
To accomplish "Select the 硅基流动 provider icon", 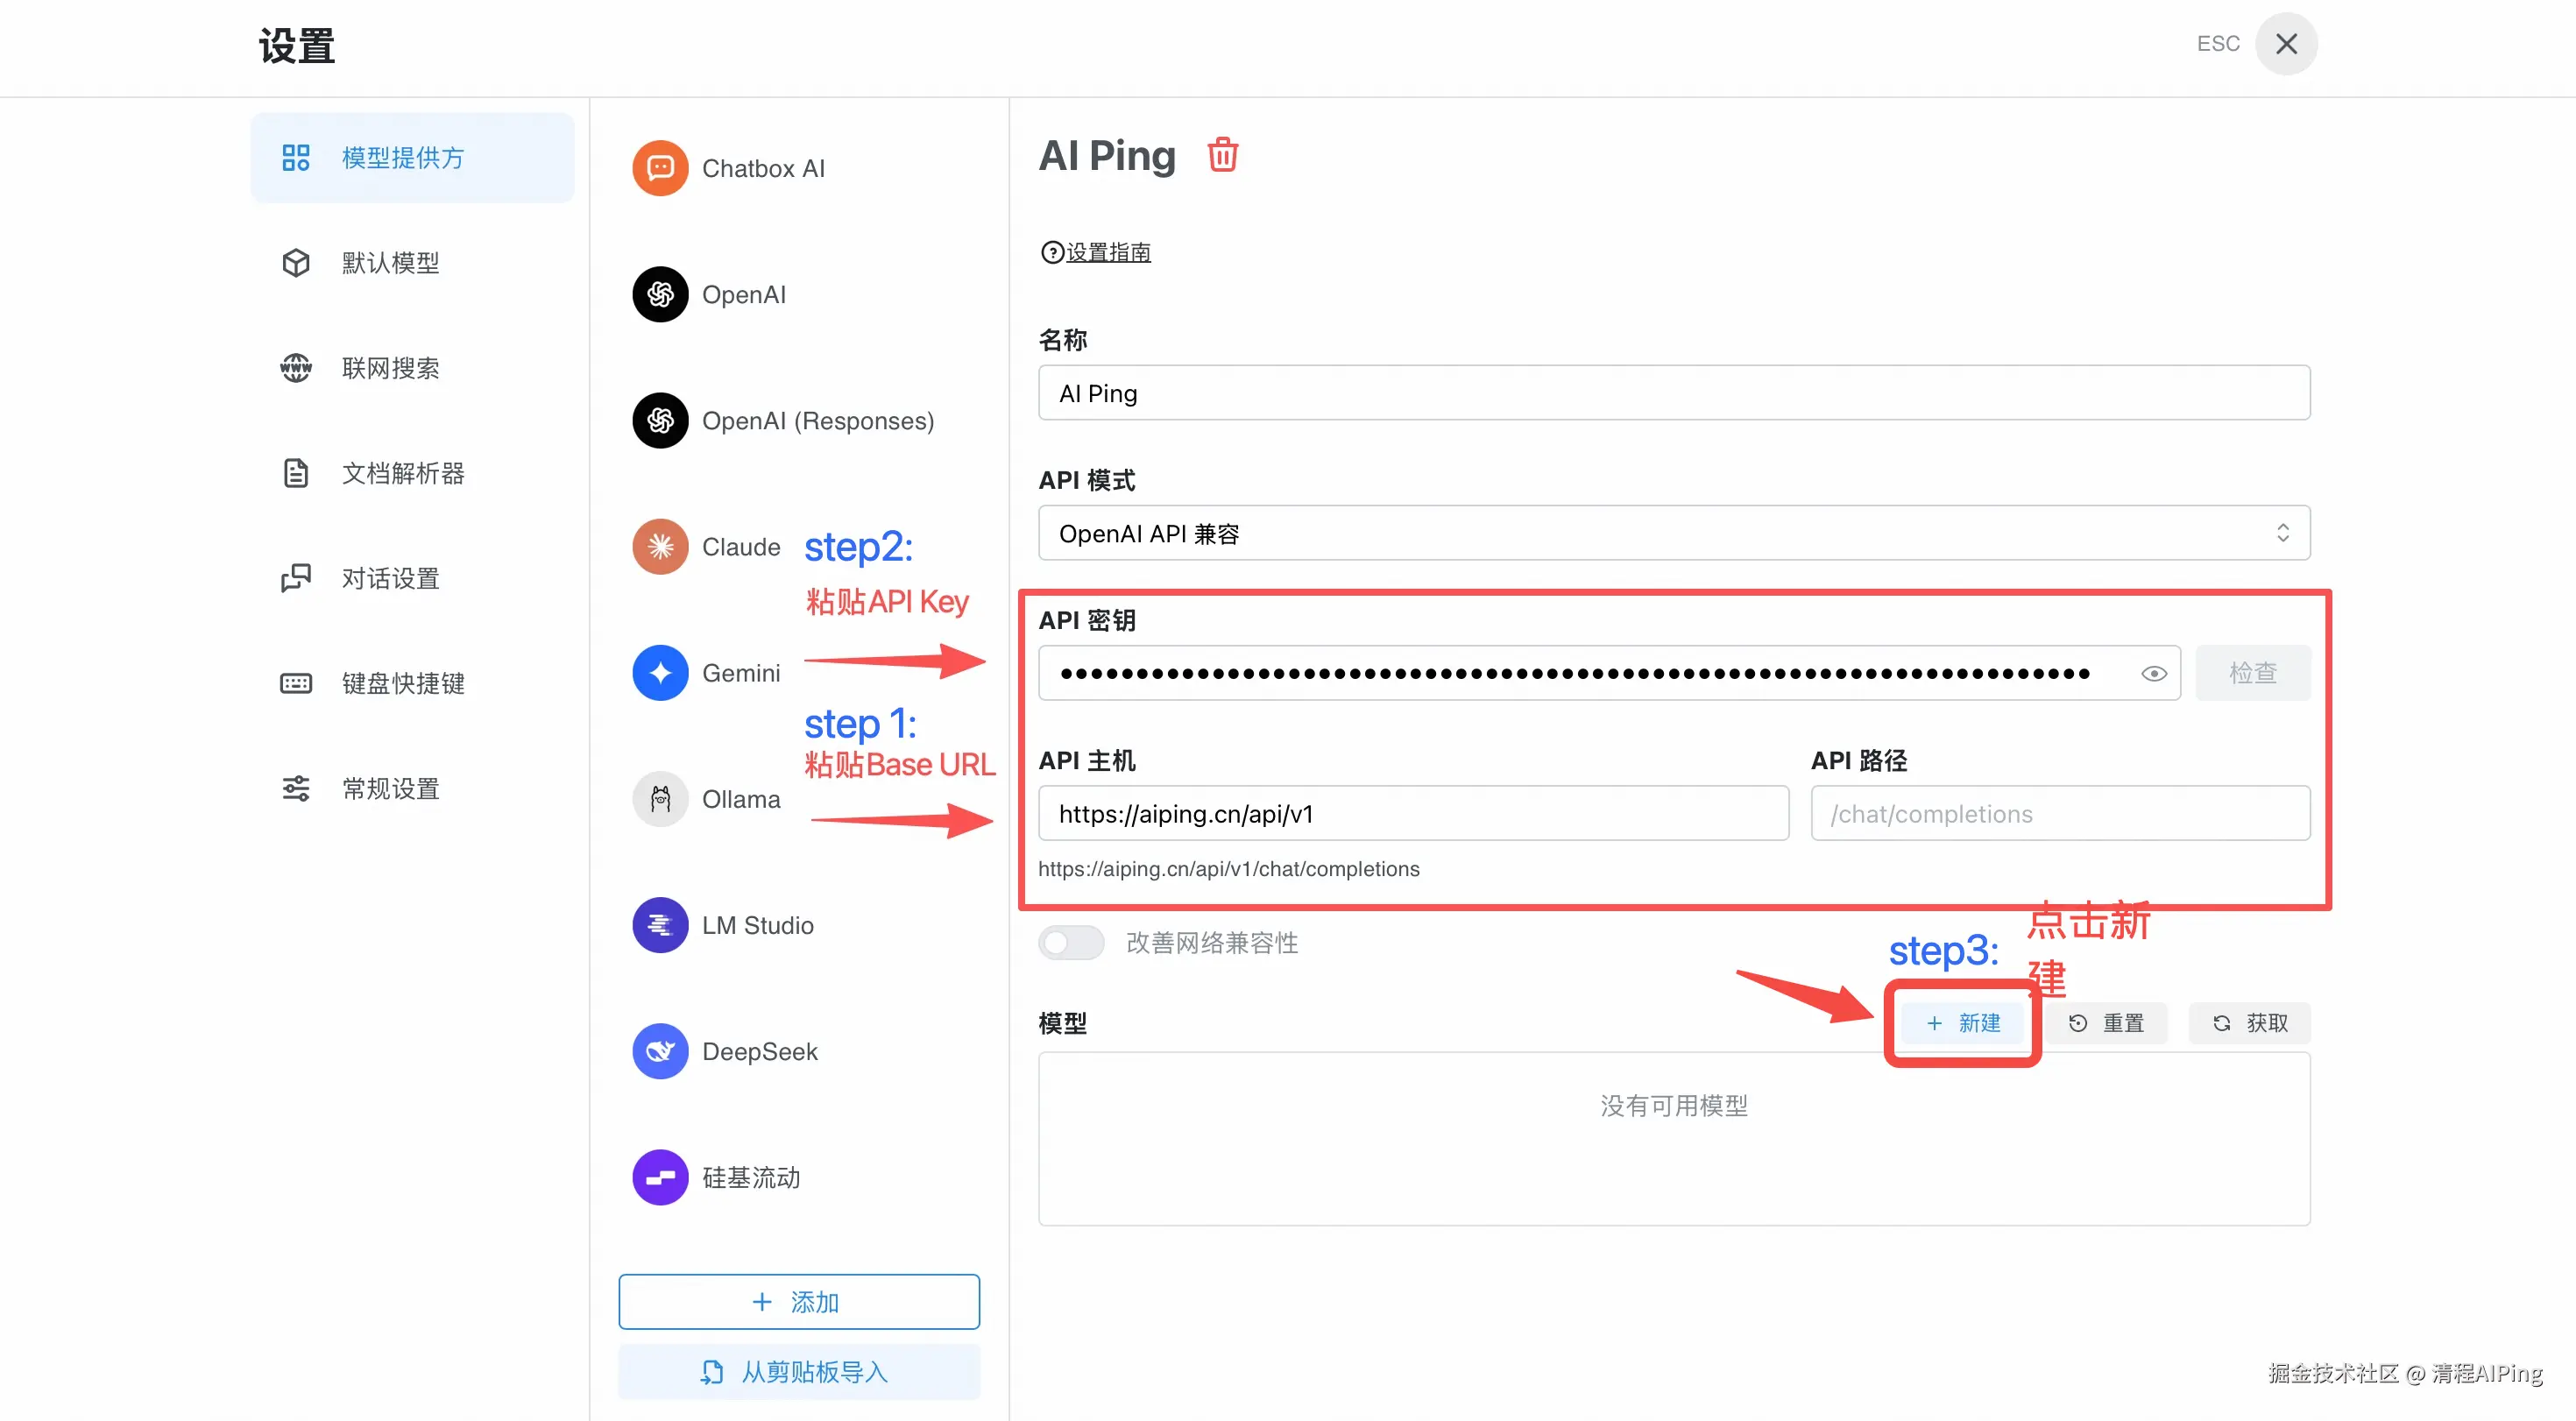I will click(x=660, y=1177).
